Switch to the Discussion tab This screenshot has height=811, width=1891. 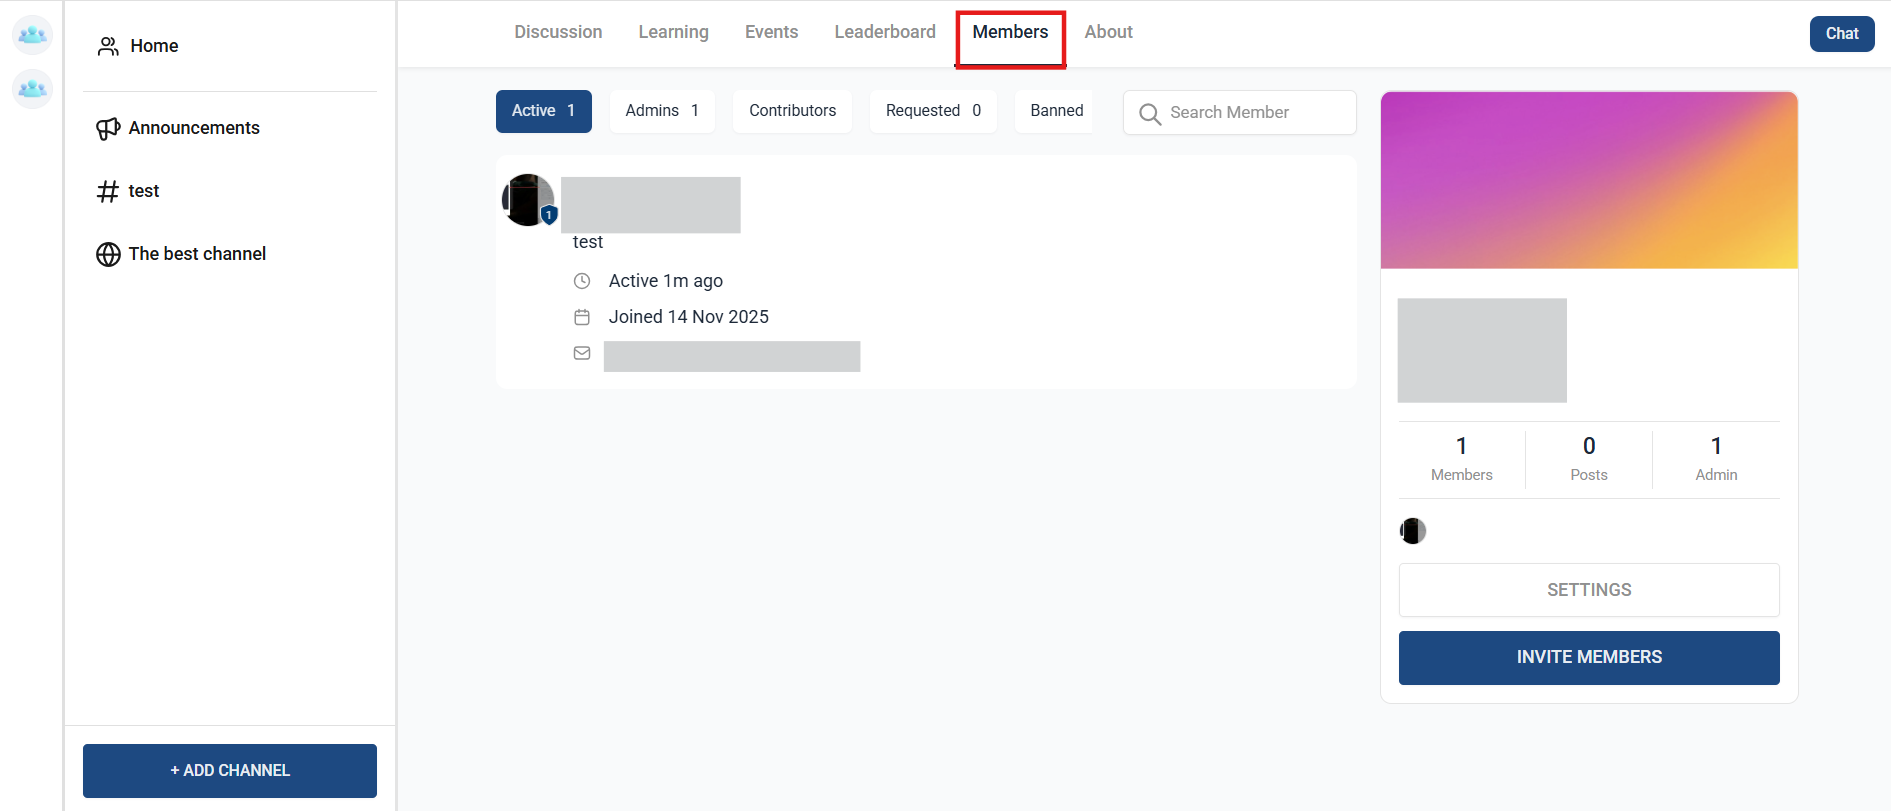(x=558, y=32)
